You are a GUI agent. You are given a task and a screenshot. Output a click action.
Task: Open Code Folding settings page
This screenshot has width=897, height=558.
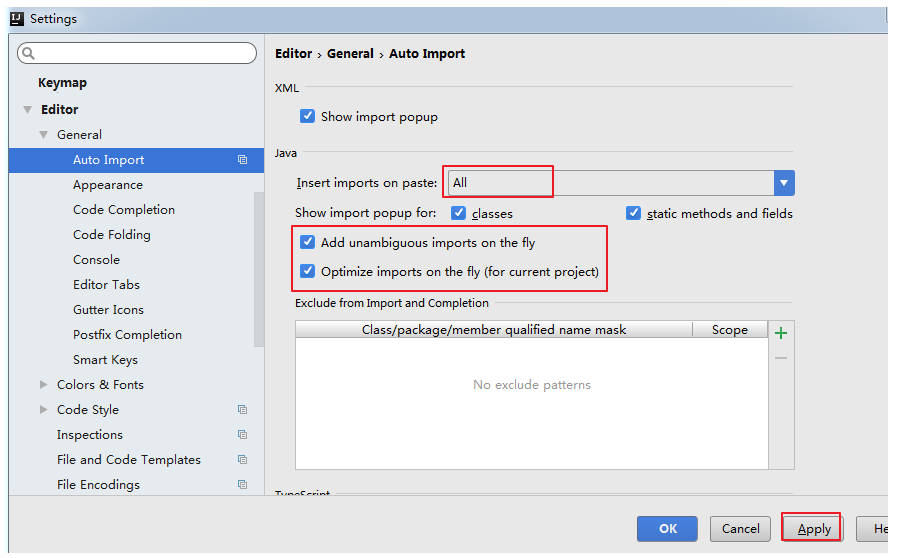click(112, 235)
